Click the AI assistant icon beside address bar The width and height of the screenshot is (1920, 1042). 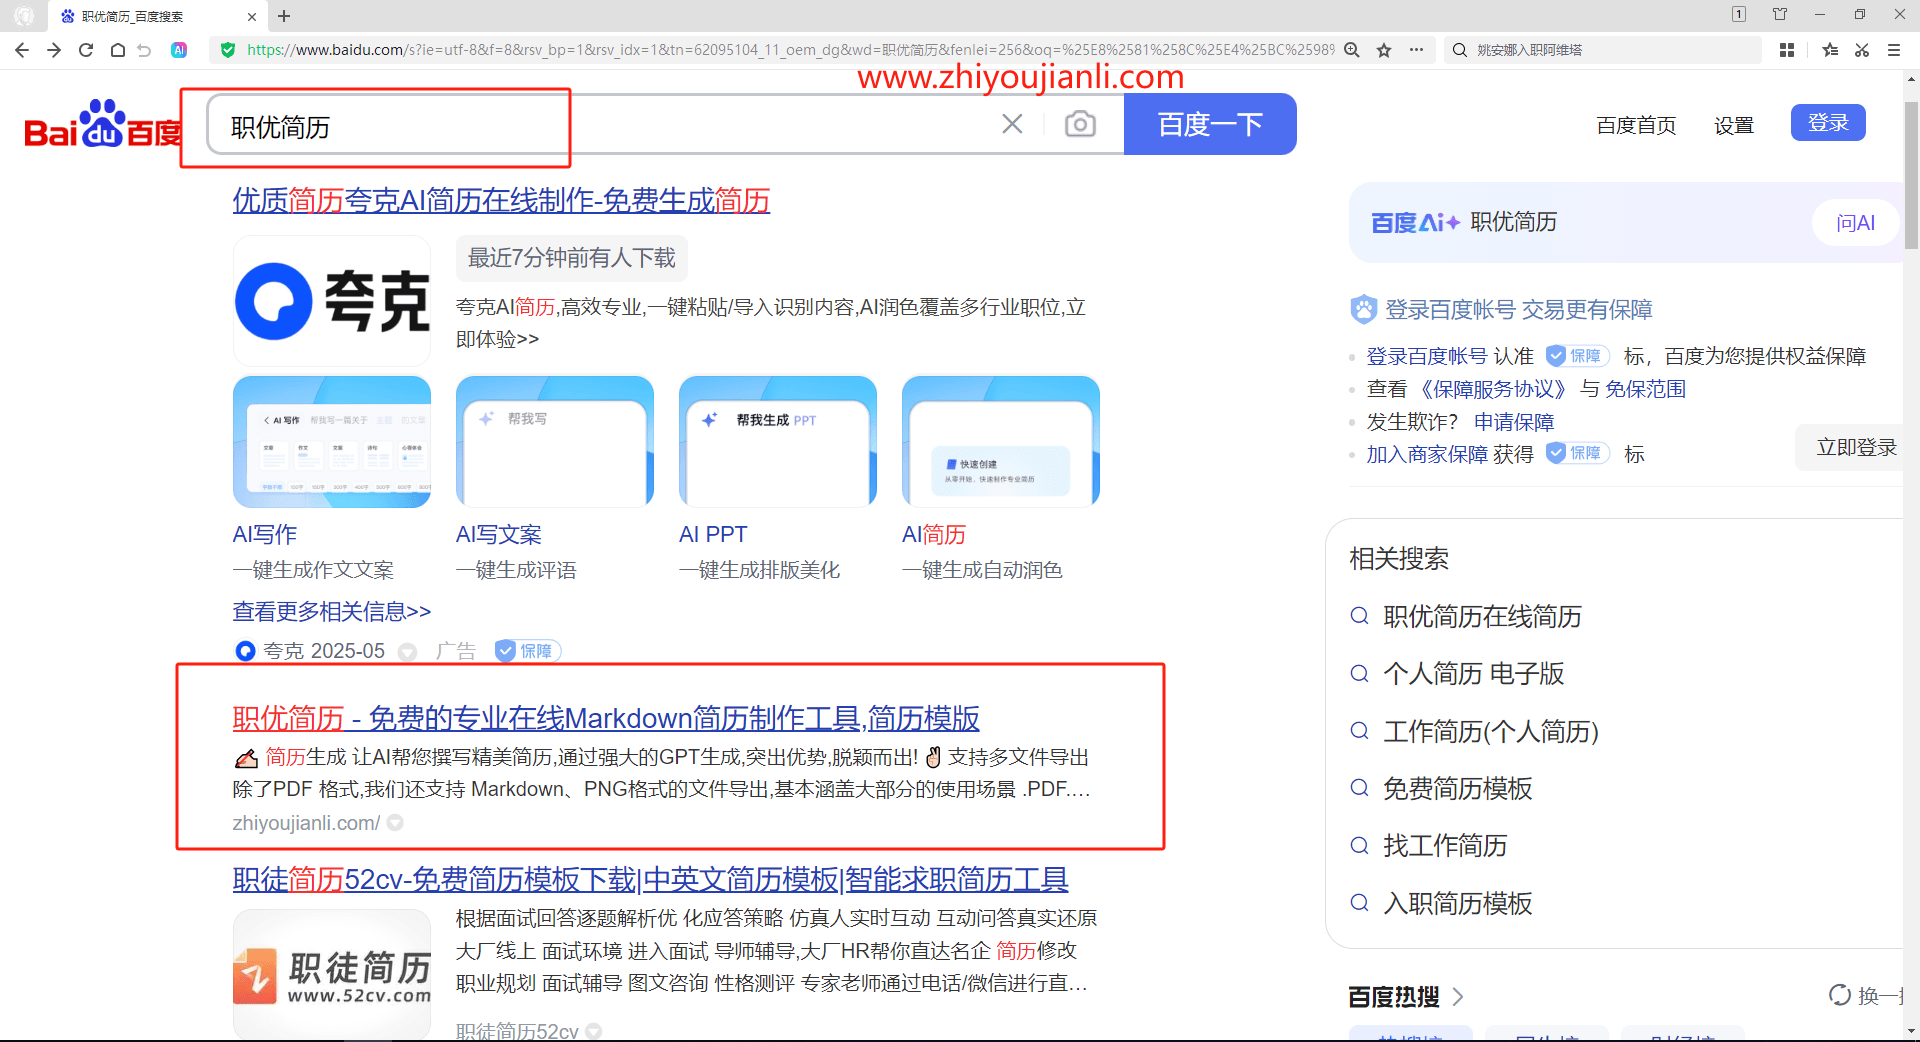click(x=179, y=50)
